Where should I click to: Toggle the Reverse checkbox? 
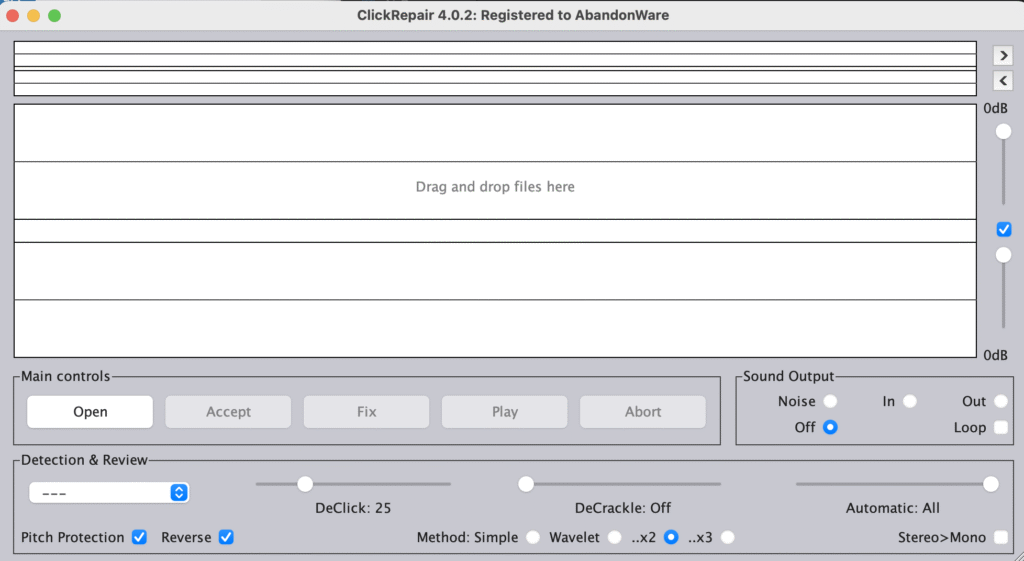[x=226, y=537]
